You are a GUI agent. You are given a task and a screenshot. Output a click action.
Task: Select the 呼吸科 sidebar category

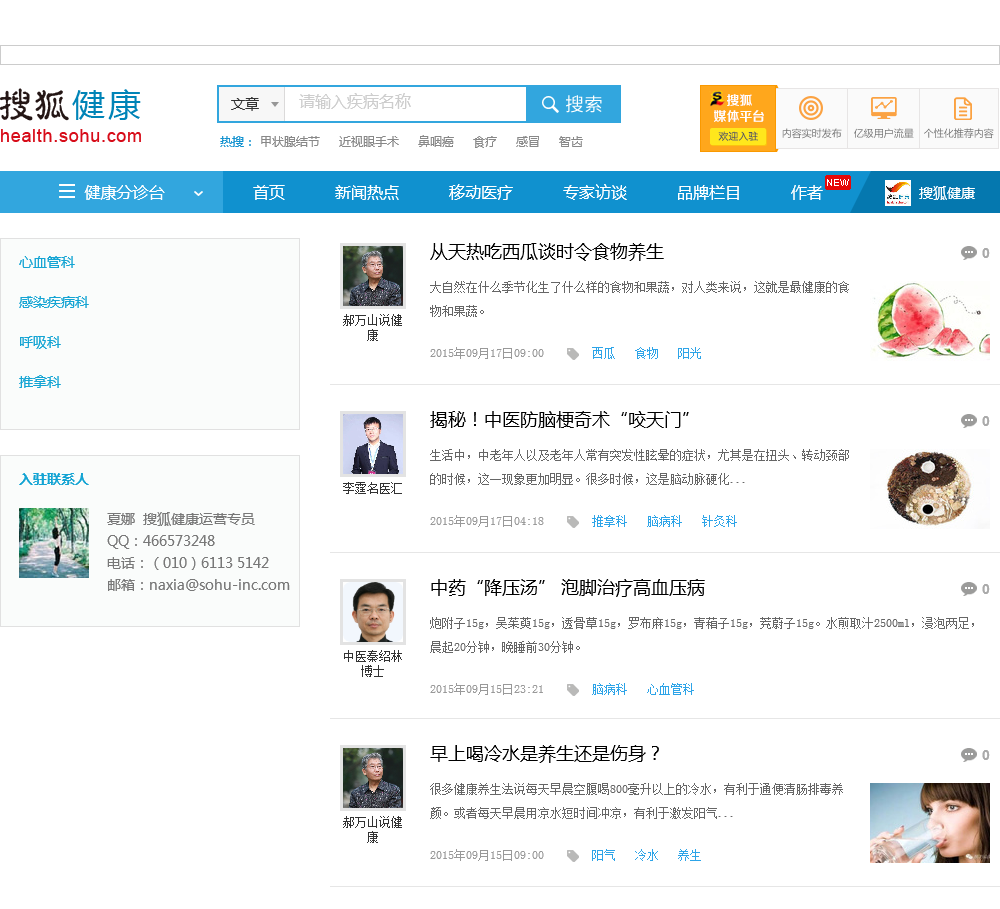(x=40, y=343)
